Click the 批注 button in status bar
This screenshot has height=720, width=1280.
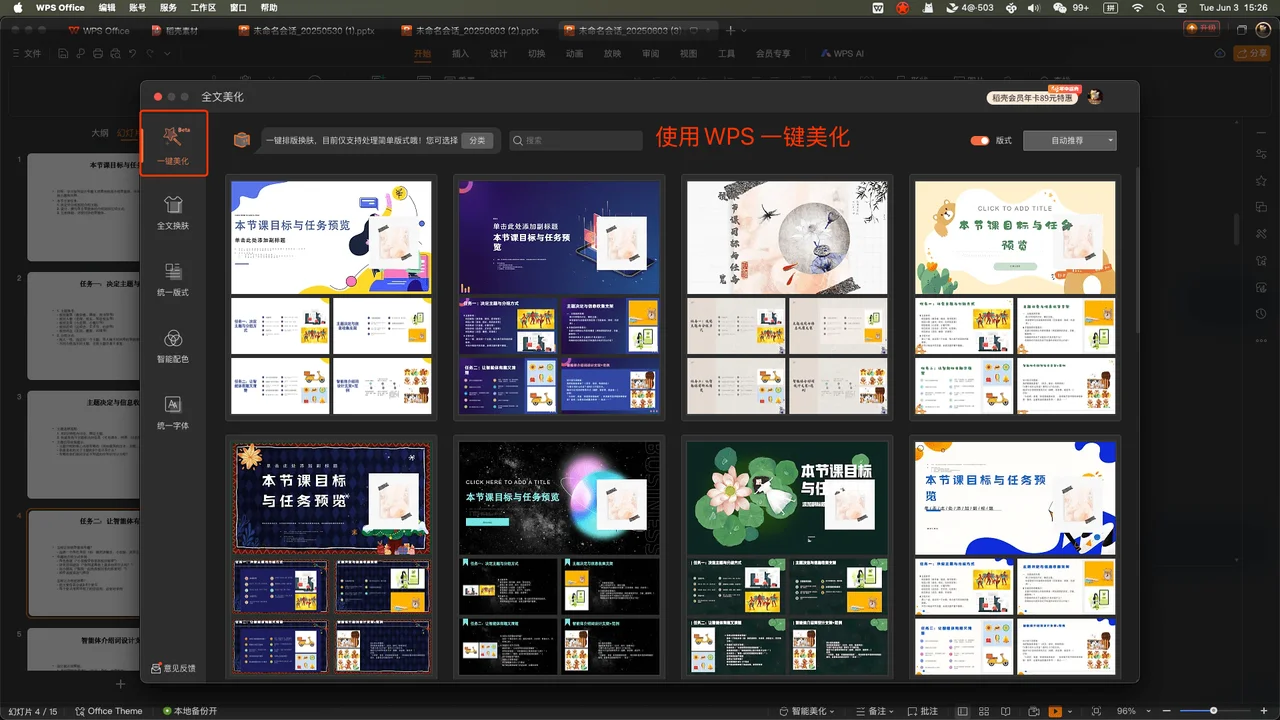pos(922,711)
